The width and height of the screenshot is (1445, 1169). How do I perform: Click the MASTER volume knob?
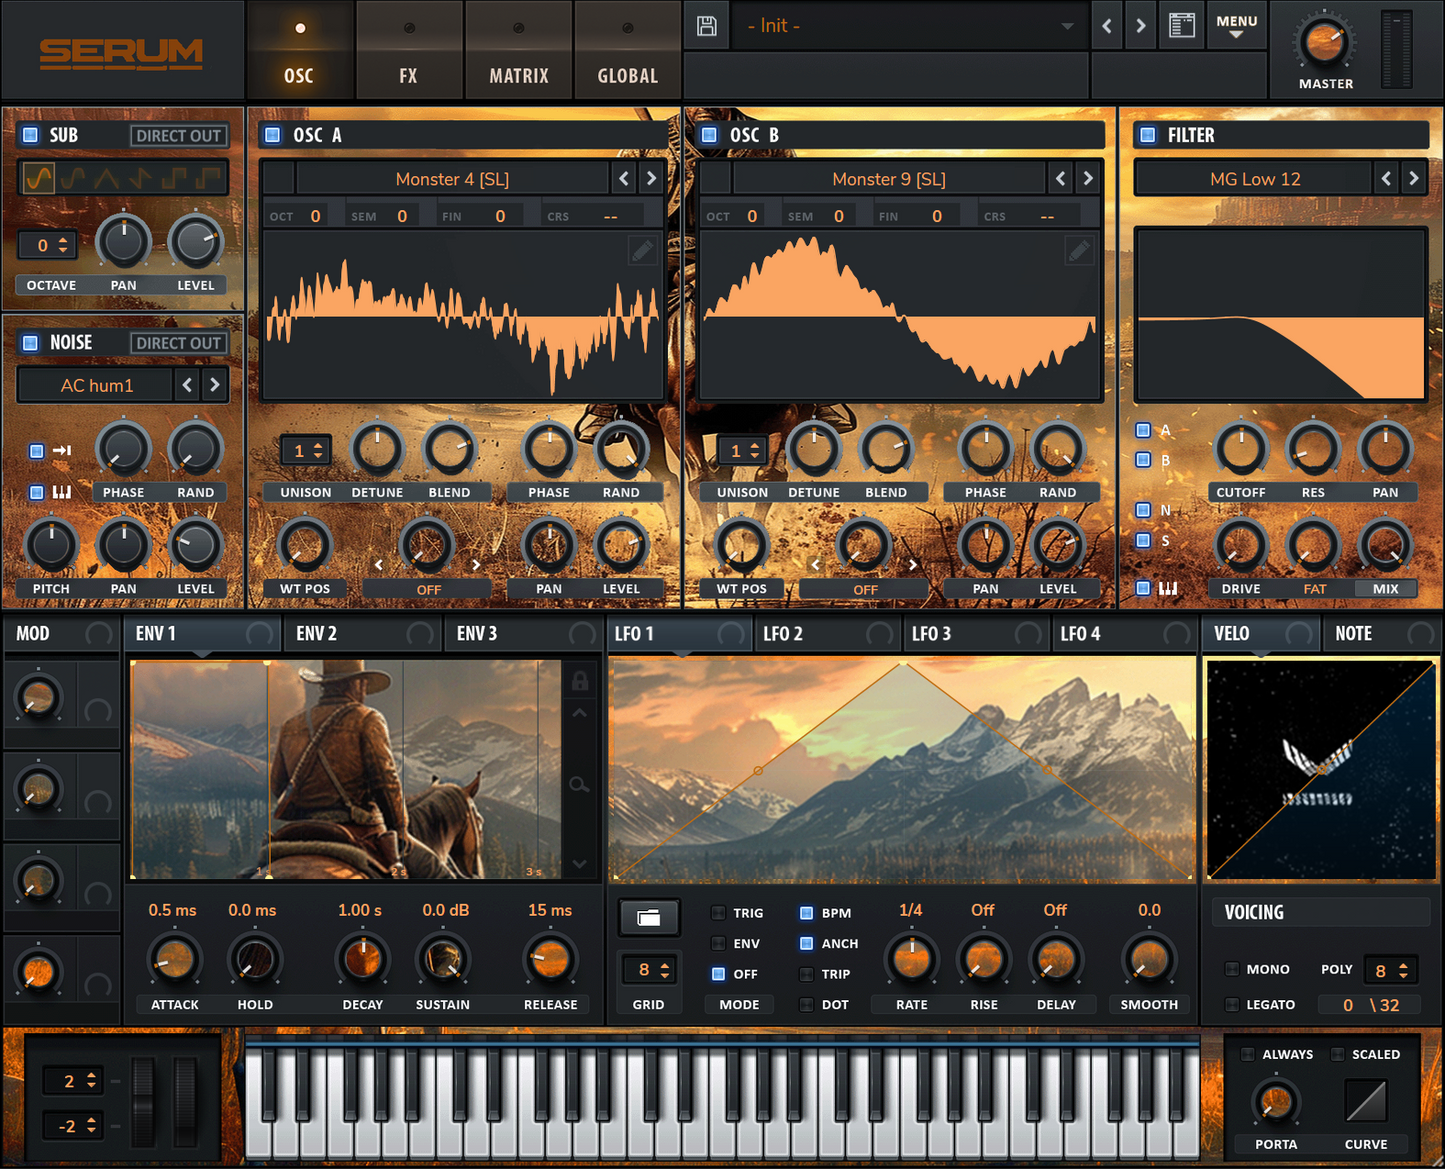click(1325, 42)
